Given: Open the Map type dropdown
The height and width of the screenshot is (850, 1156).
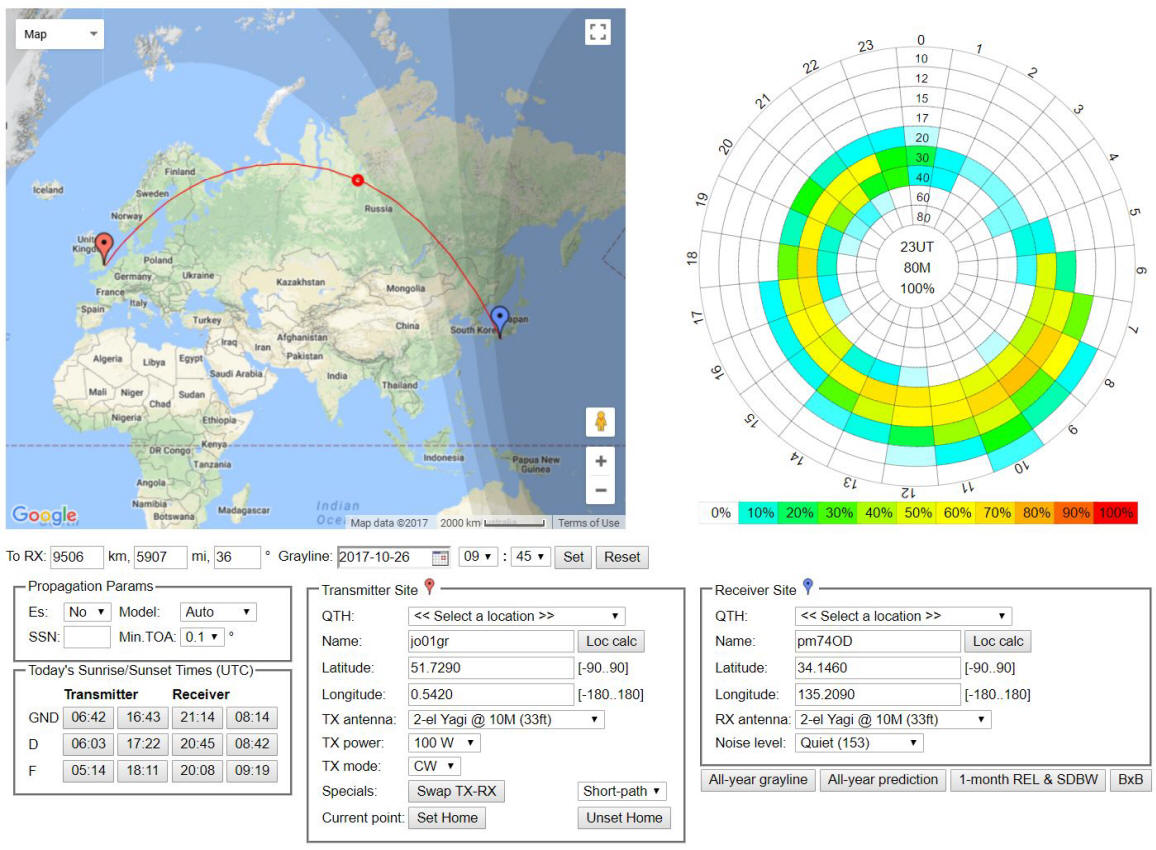Looking at the screenshot, I should (60, 34).
